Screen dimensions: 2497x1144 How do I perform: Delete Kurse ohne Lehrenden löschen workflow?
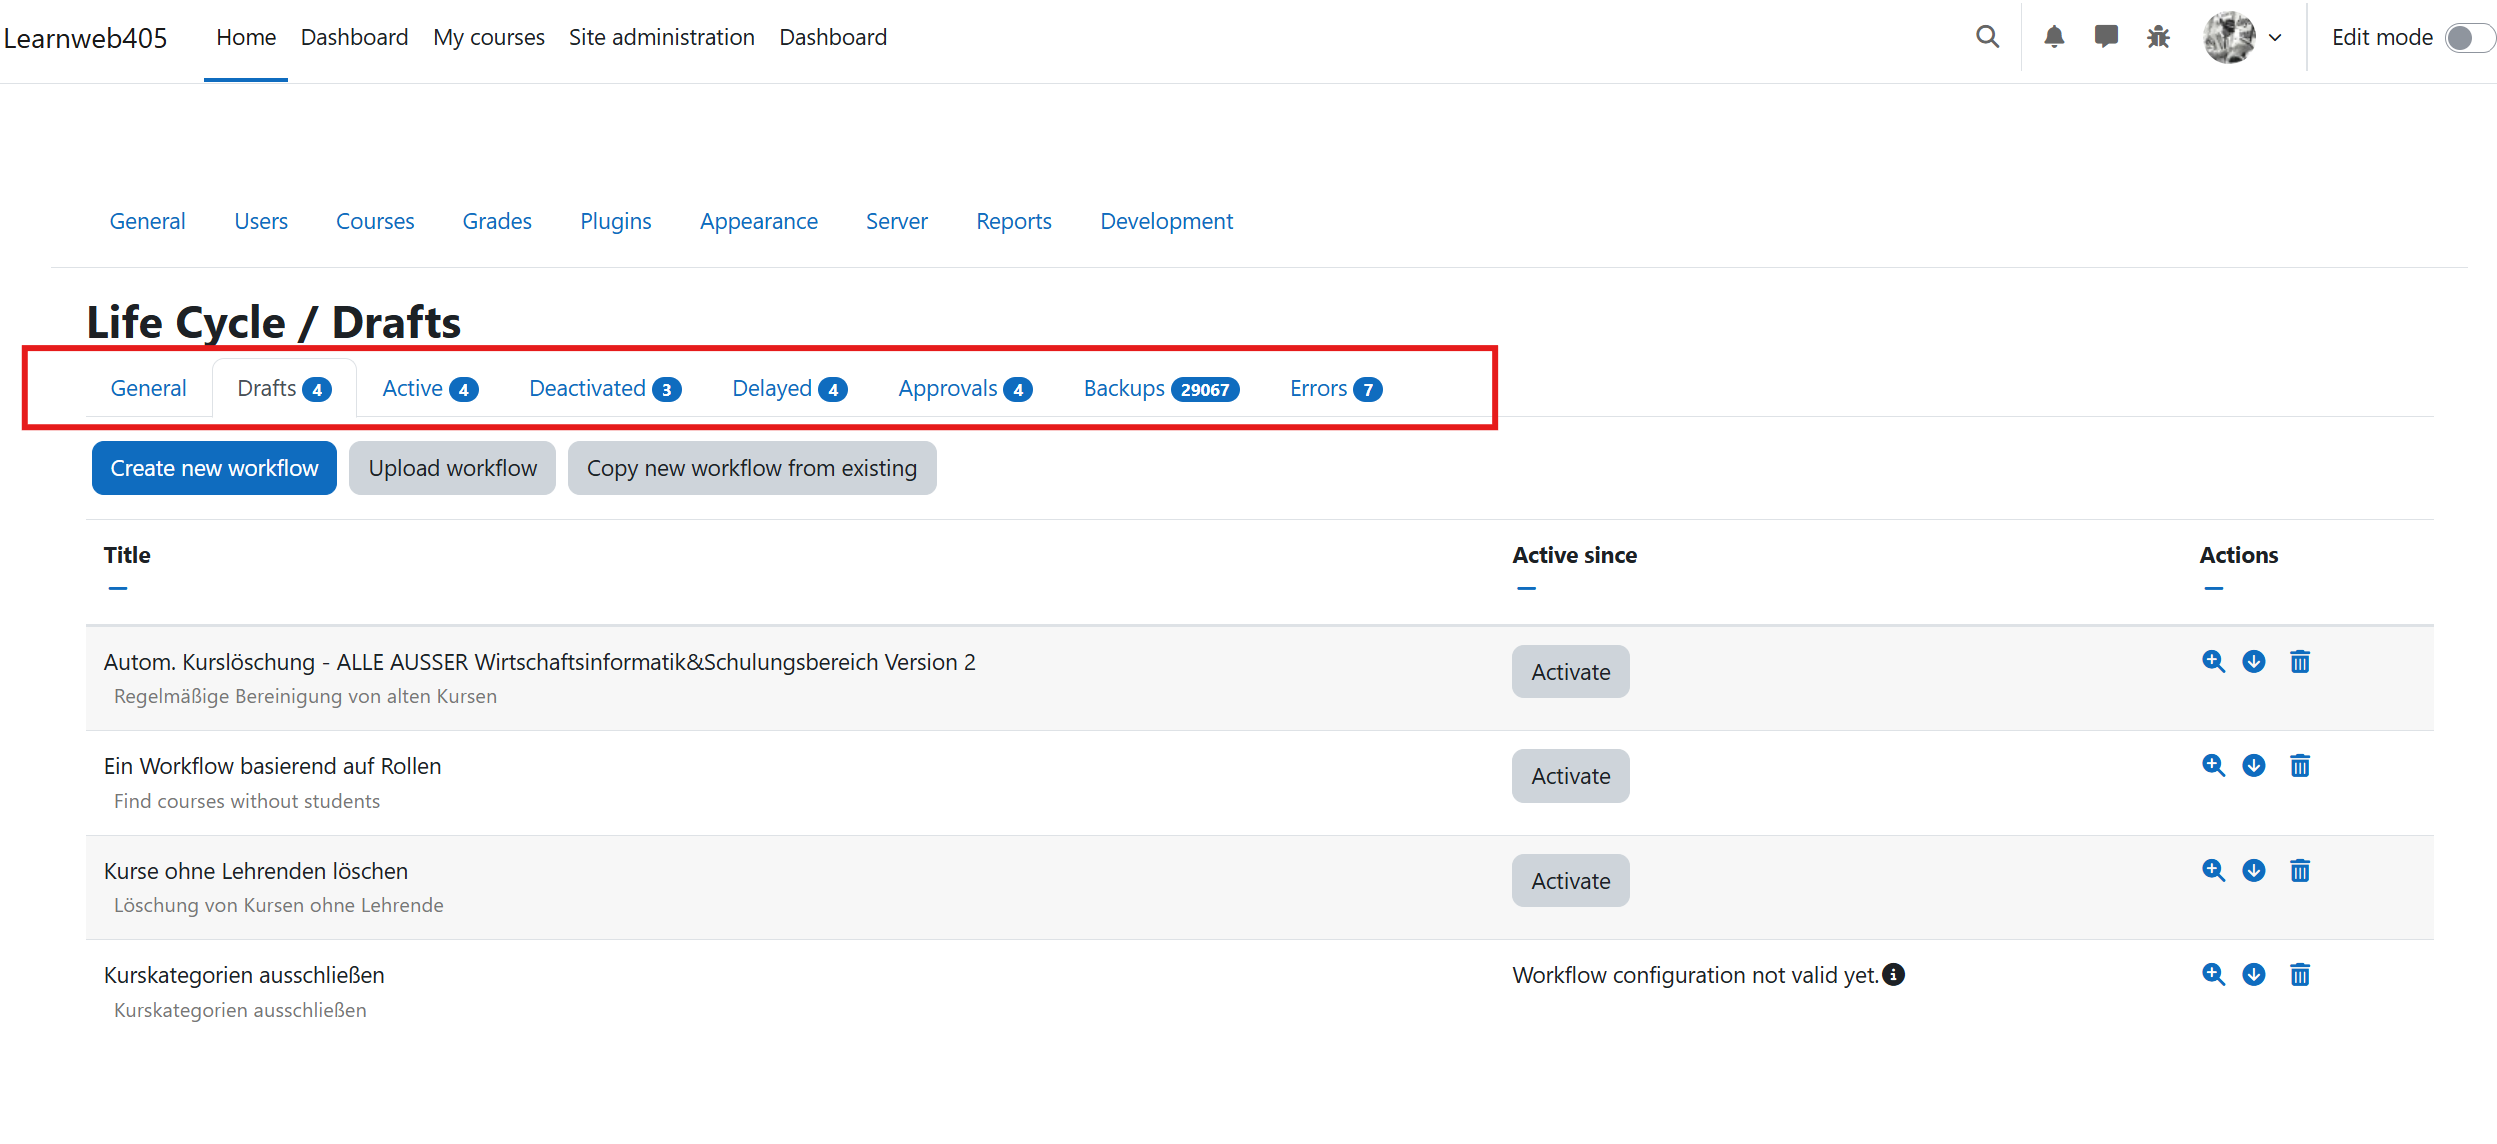[2300, 871]
